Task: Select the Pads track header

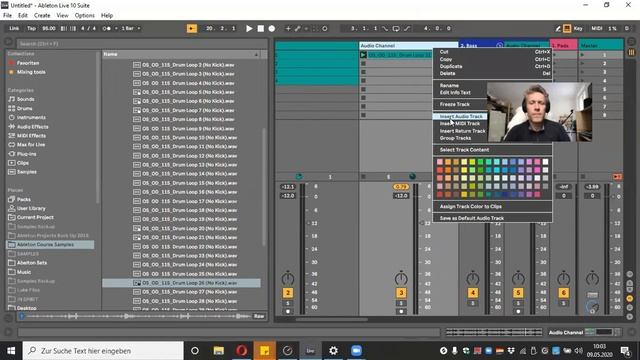Action: click(x=564, y=45)
